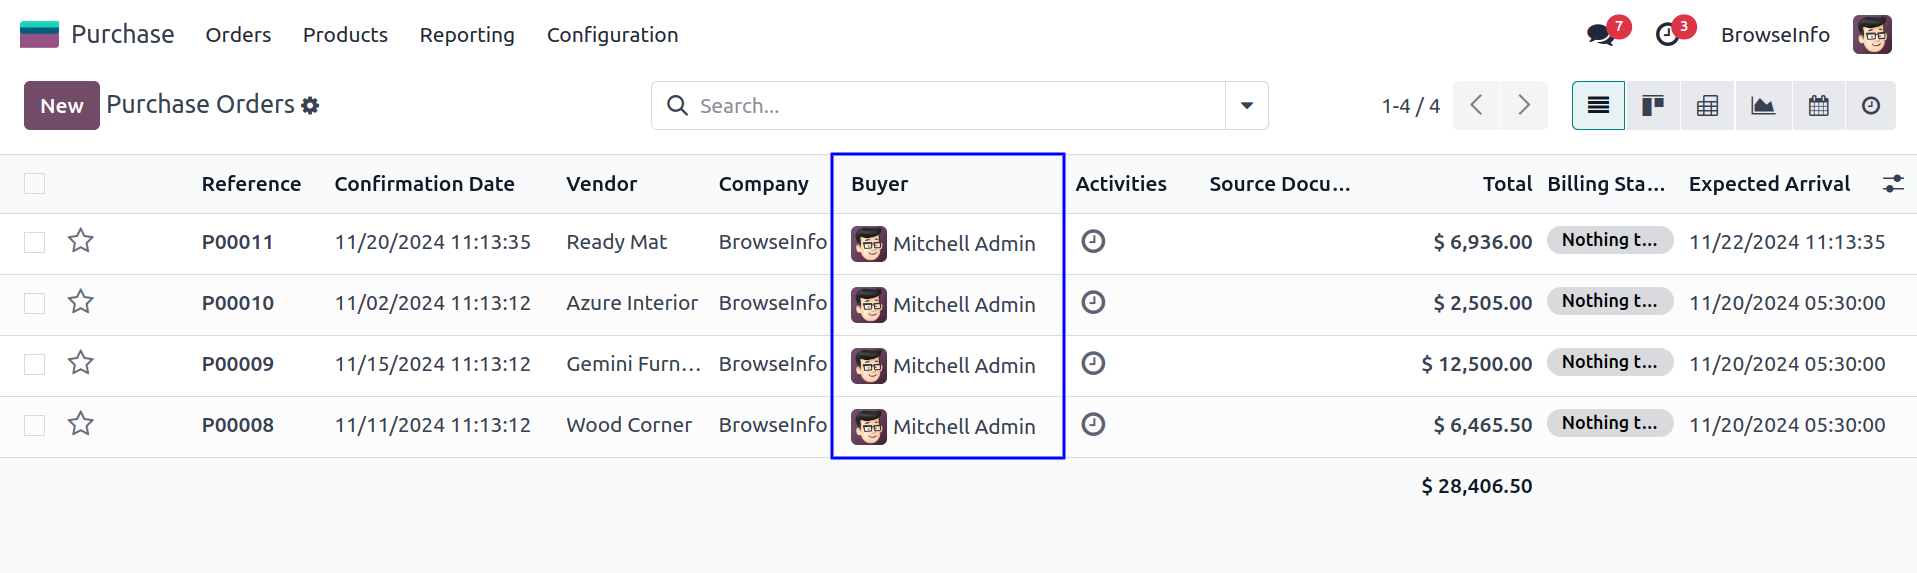The height and width of the screenshot is (573, 1917).
Task: Show the graph view
Action: (x=1763, y=106)
